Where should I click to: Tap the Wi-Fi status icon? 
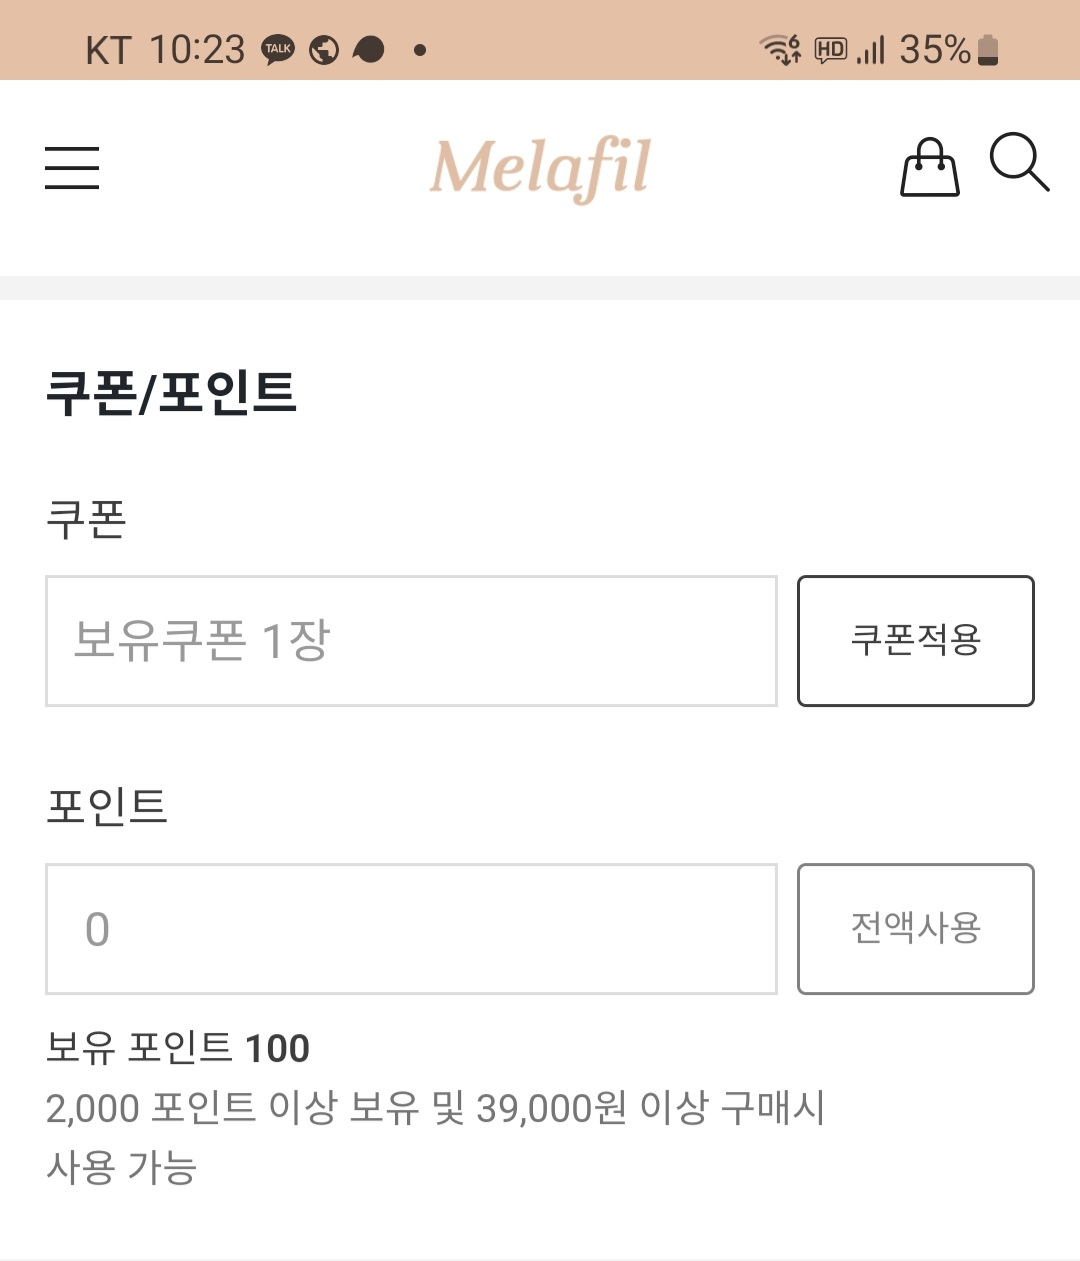coord(780,49)
